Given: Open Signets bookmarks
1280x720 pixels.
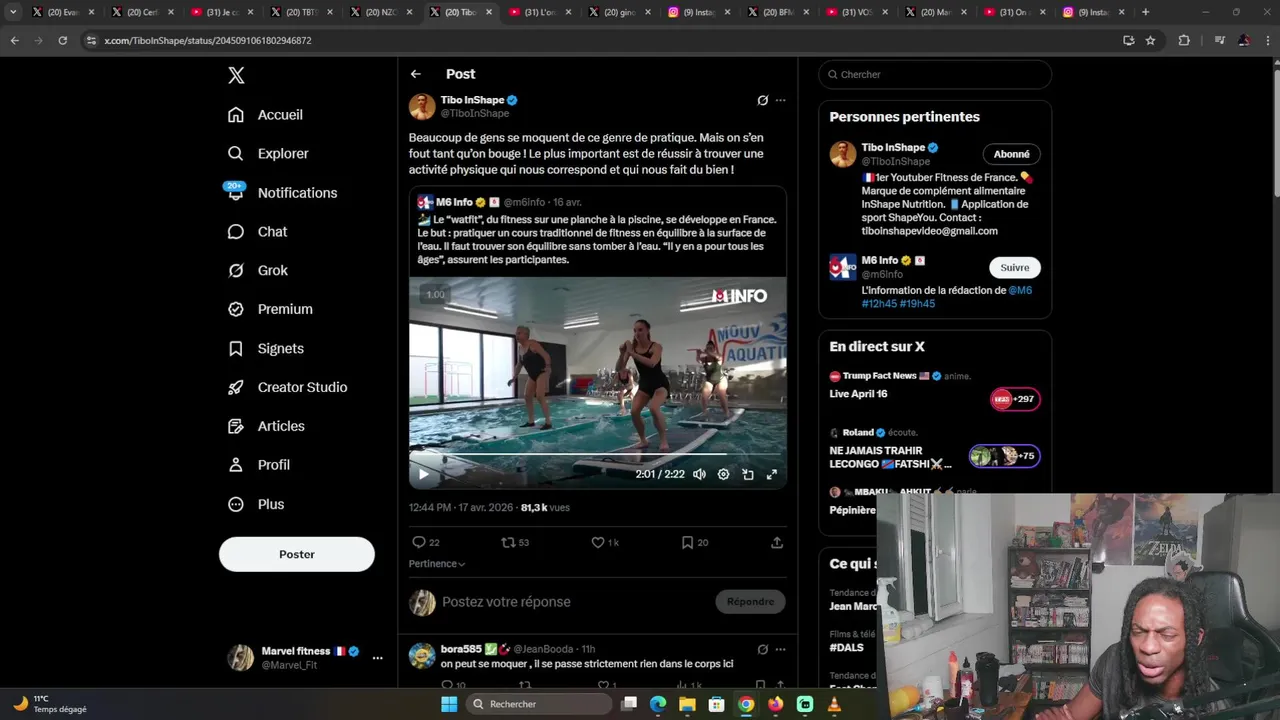Looking at the screenshot, I should click(x=265, y=349).
